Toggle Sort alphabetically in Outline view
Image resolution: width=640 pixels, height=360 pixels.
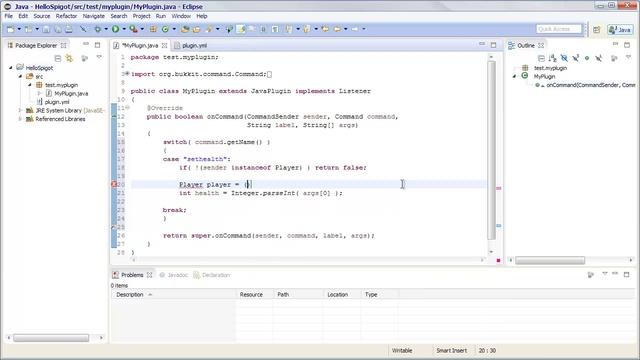coord(553,58)
